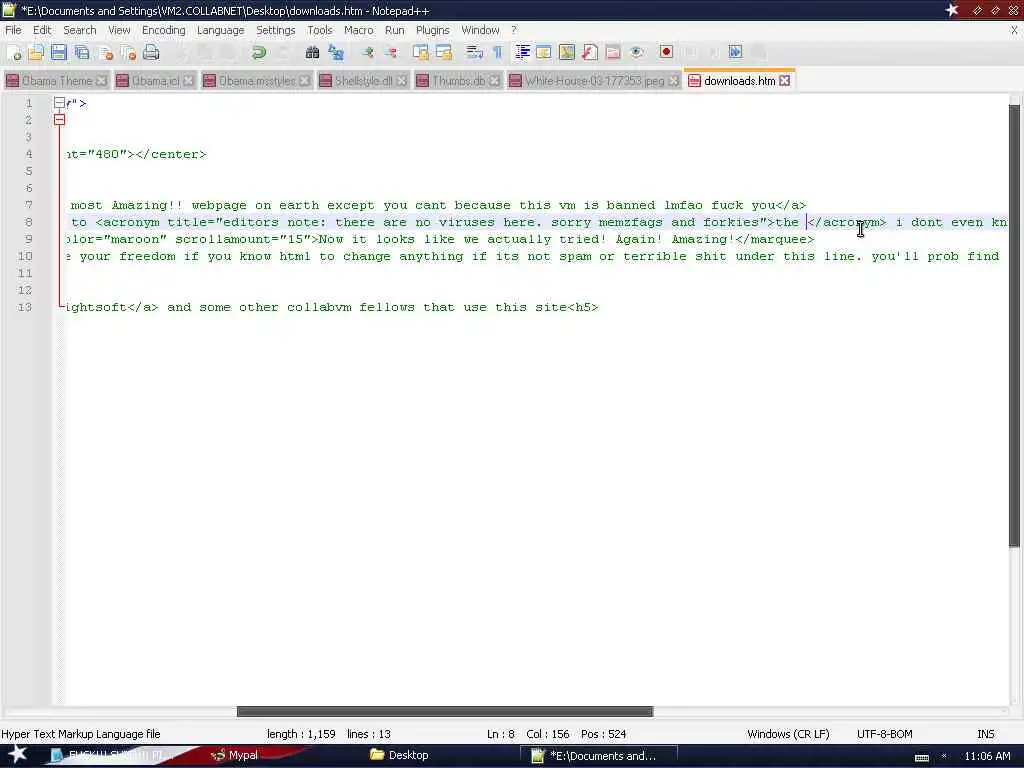Click the Close All toolbar icon

click(128, 52)
